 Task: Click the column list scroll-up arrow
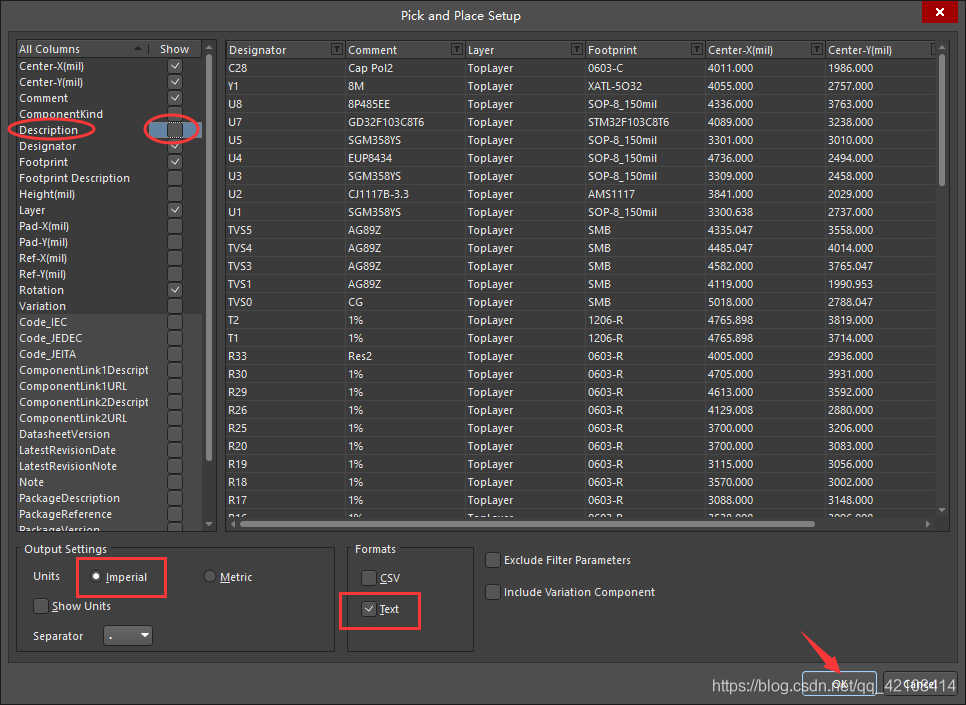coord(209,47)
